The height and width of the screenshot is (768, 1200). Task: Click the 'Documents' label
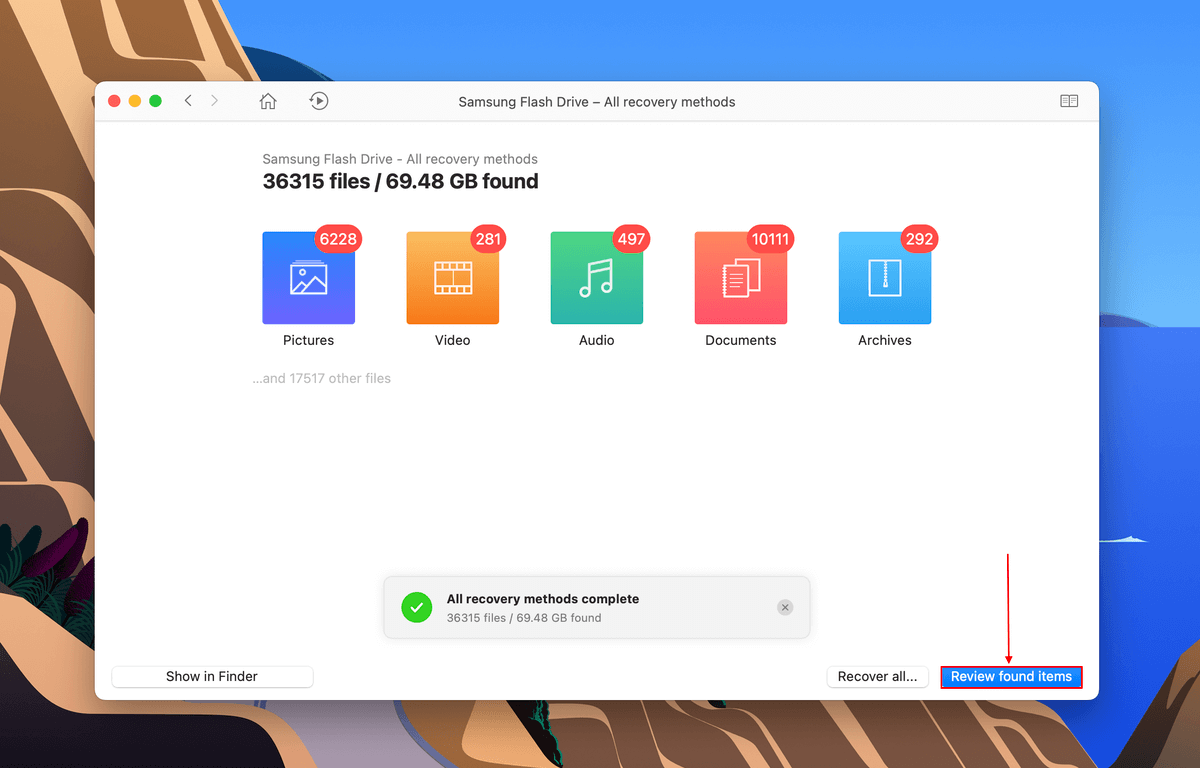tap(740, 340)
